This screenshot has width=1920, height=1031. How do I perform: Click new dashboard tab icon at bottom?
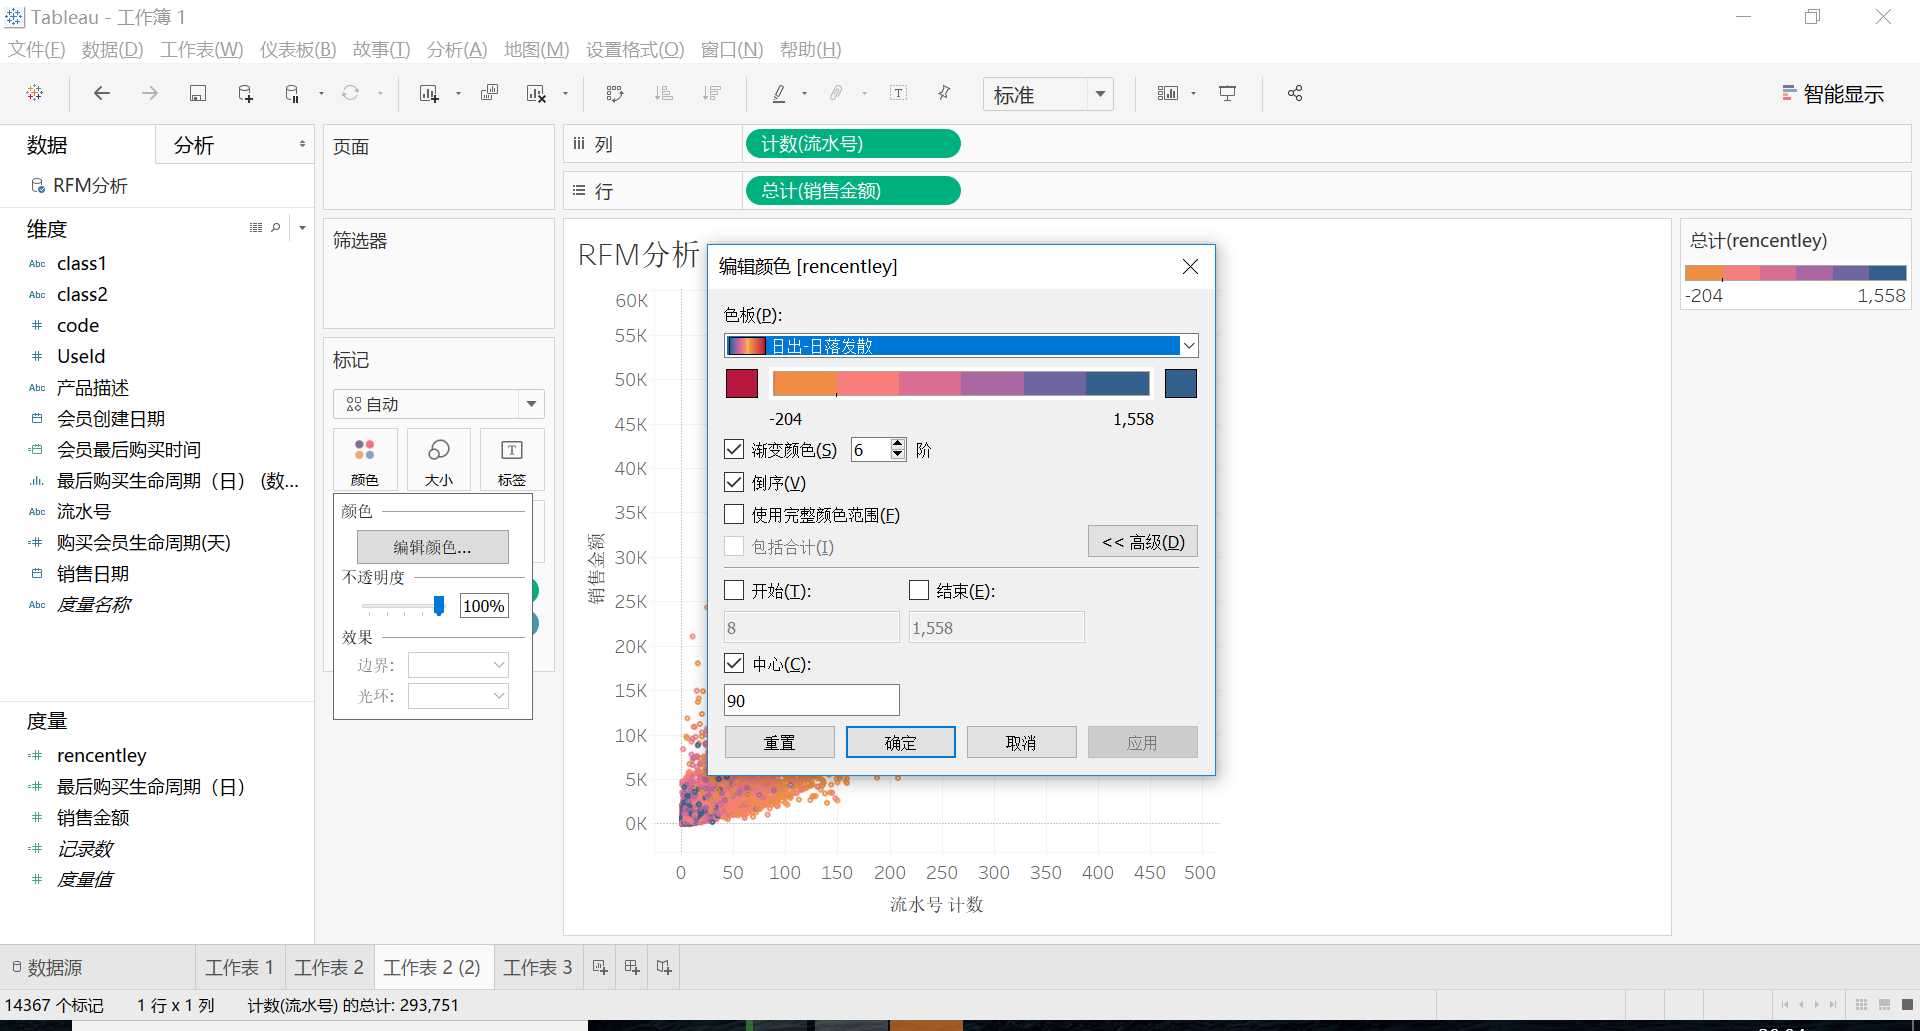(632, 967)
